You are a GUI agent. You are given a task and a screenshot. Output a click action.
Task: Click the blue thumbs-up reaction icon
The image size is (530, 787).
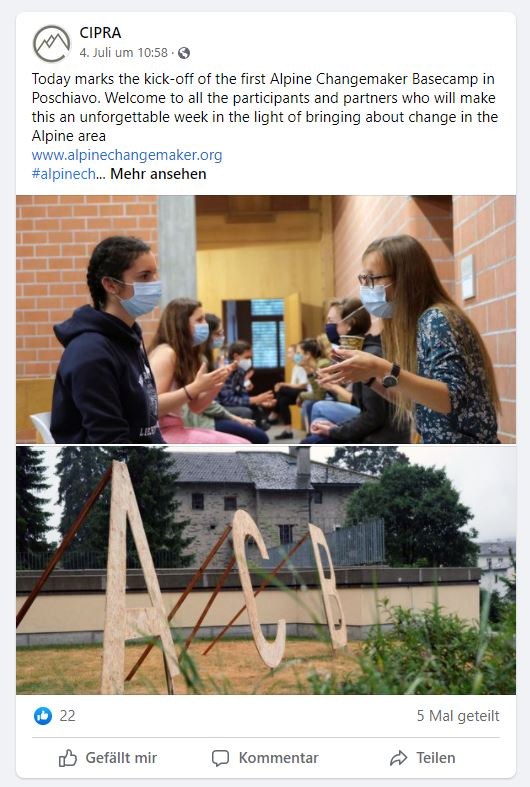[43, 716]
